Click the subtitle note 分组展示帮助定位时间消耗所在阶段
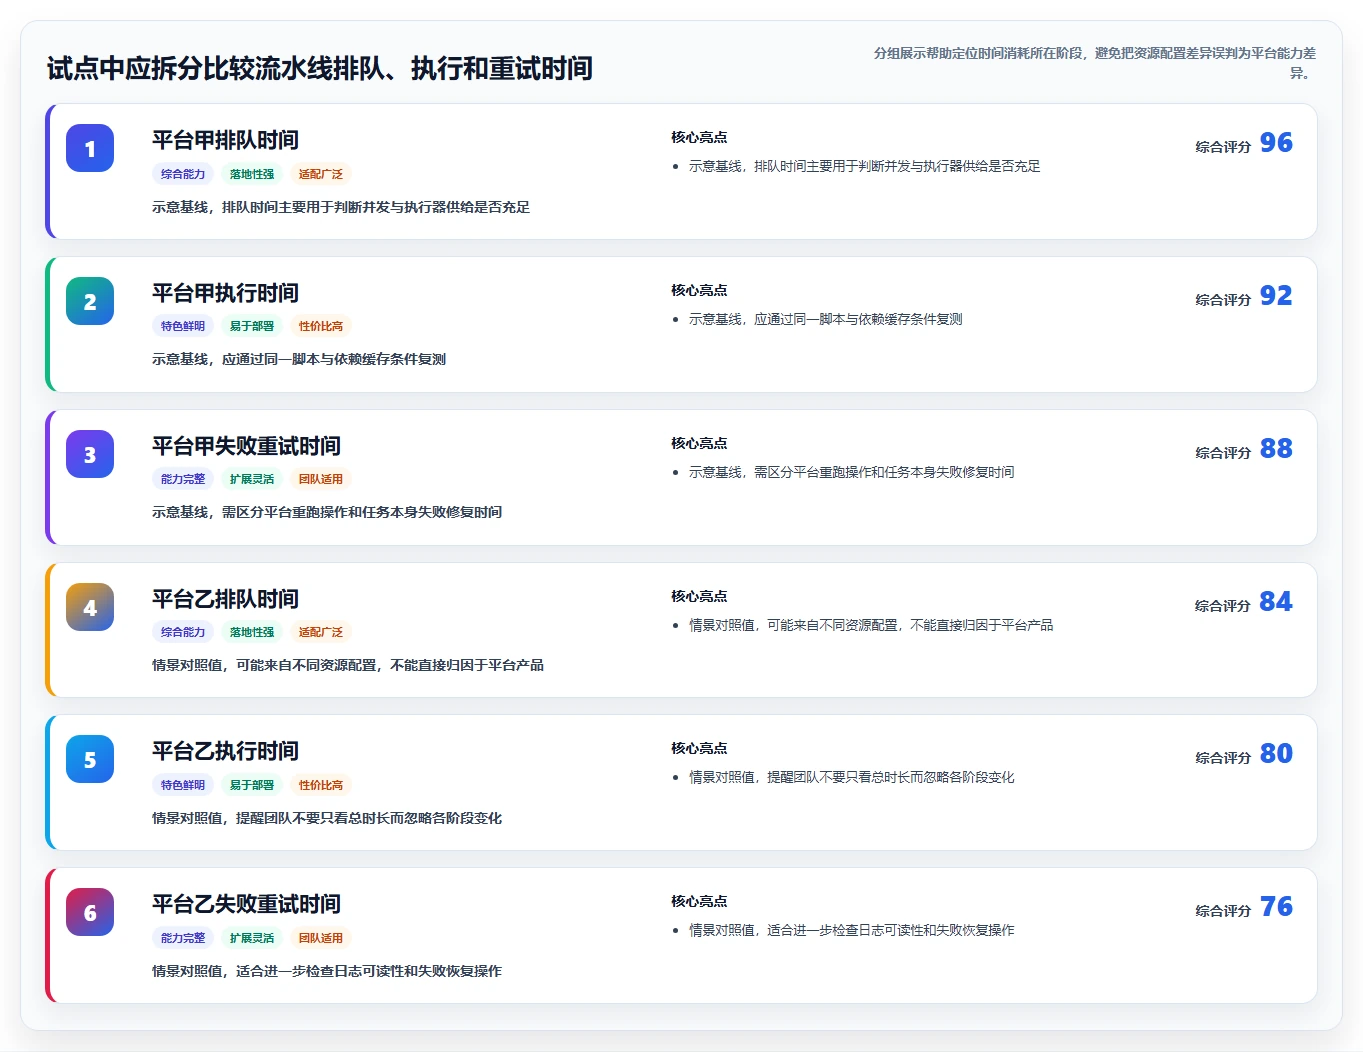Screen dimensions: 1363x1052 1095,63
